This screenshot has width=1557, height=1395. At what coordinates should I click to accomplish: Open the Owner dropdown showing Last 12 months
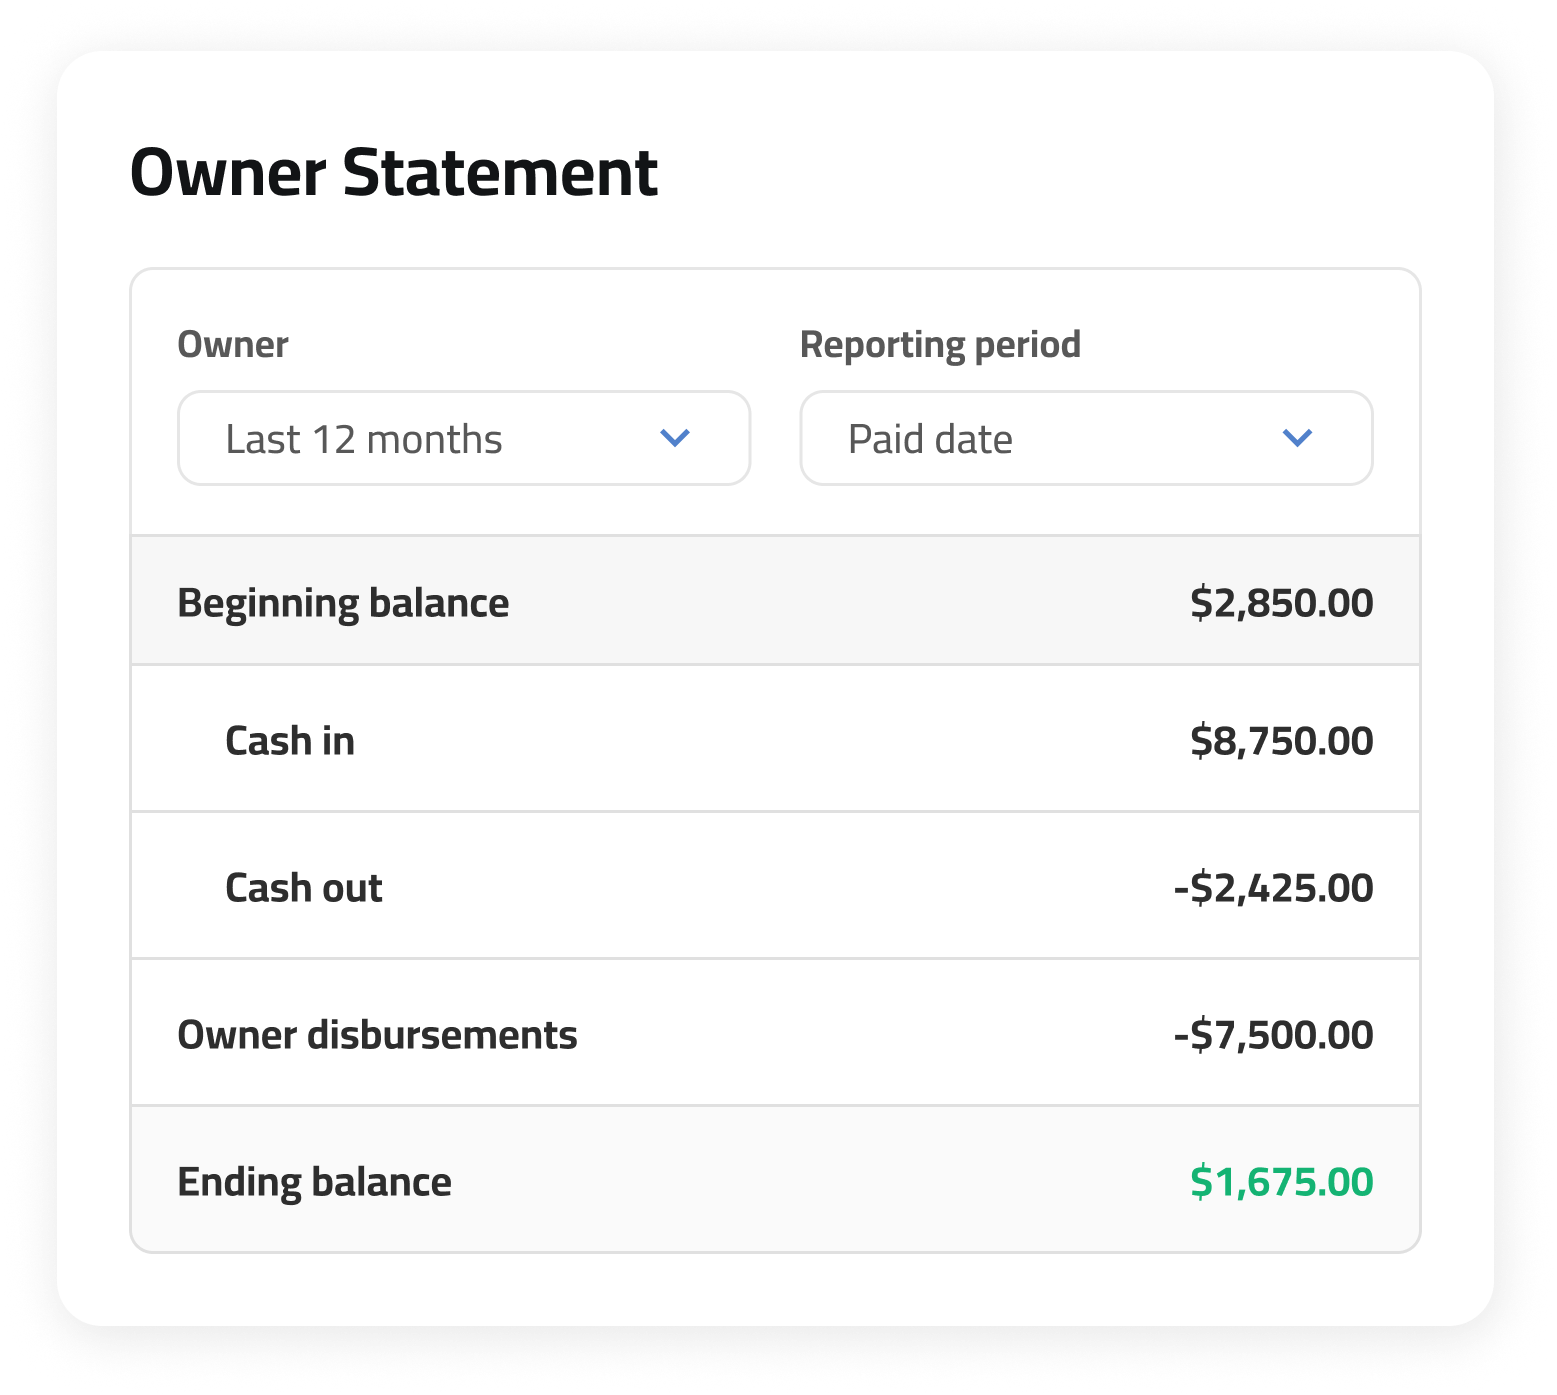pyautogui.click(x=464, y=438)
